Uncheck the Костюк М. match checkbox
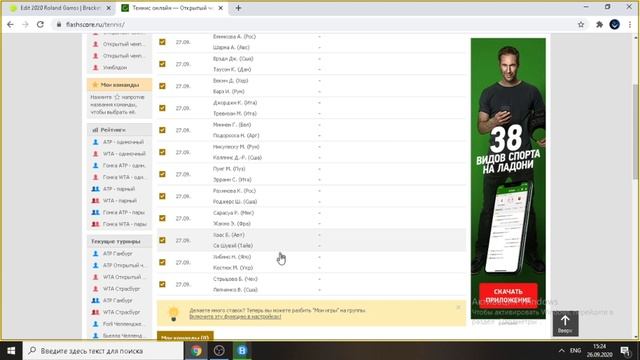The height and width of the screenshot is (360, 640). click(162, 262)
